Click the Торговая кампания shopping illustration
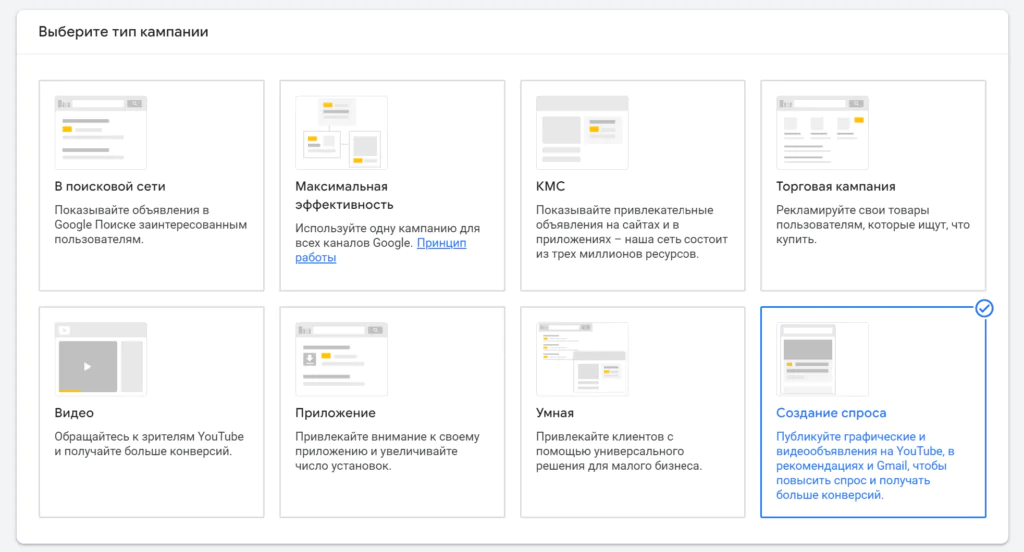The image size is (1024, 552). tap(822, 132)
